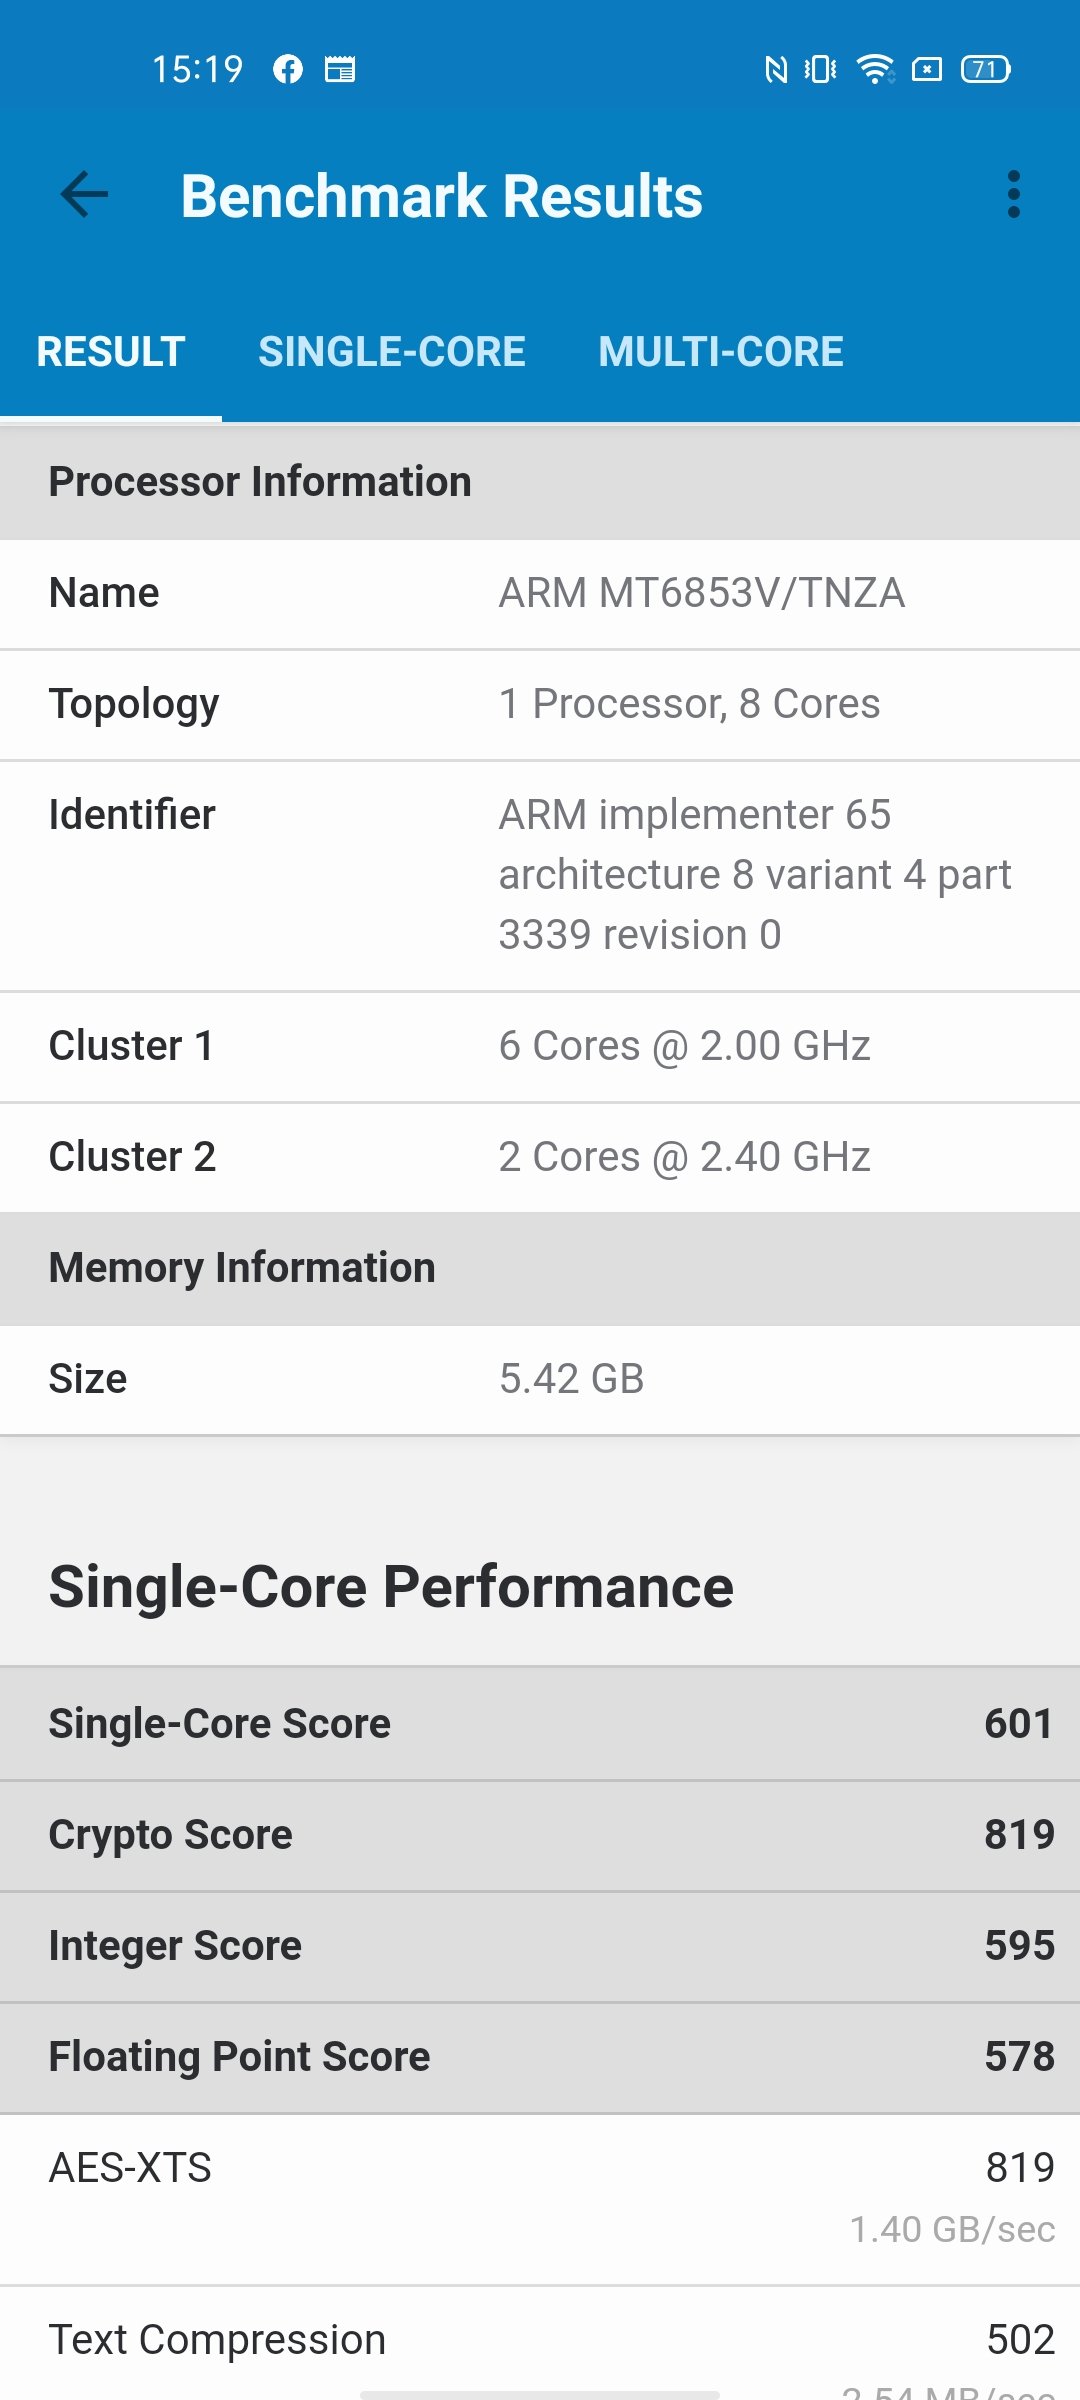The height and width of the screenshot is (2400, 1080).
Task: Tap the vibrate mode status icon
Action: (x=820, y=69)
